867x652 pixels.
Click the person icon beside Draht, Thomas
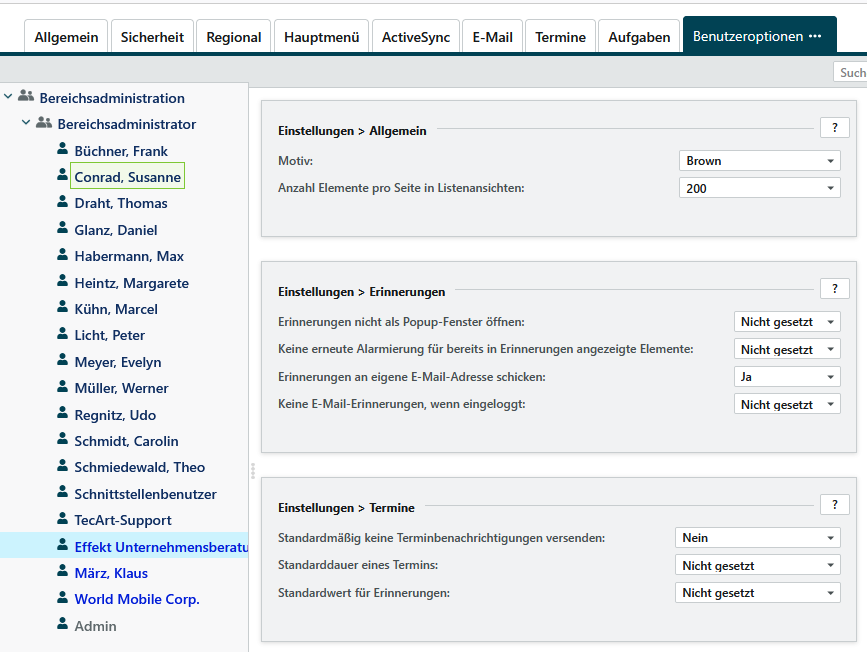[62, 202]
